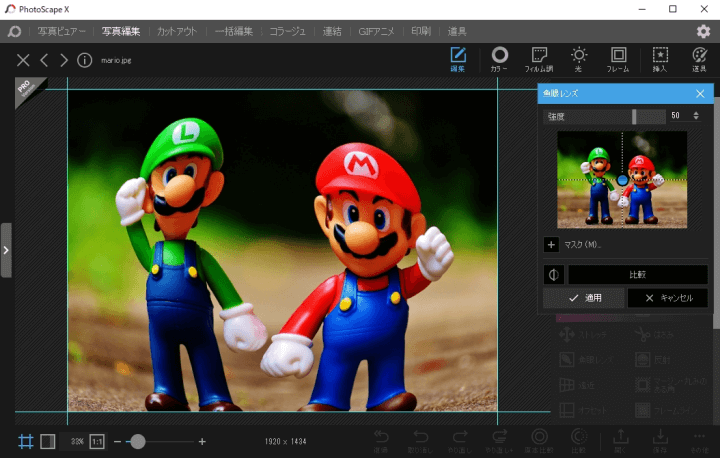The width and height of the screenshot is (720, 458).
Task: Click the tool panel scrollbar
Action: click(716, 213)
